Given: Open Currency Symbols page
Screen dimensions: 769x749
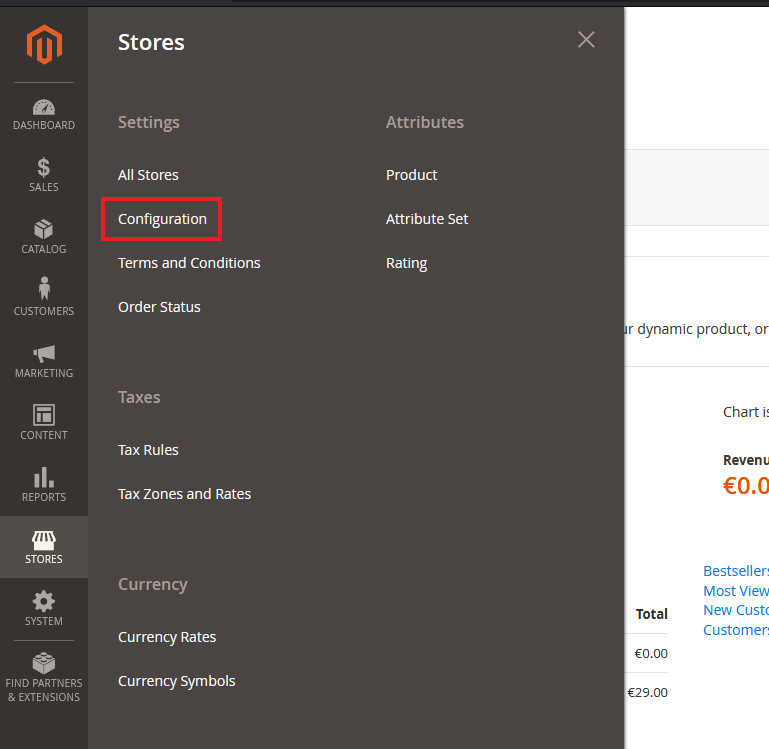Looking at the screenshot, I should pos(177,681).
